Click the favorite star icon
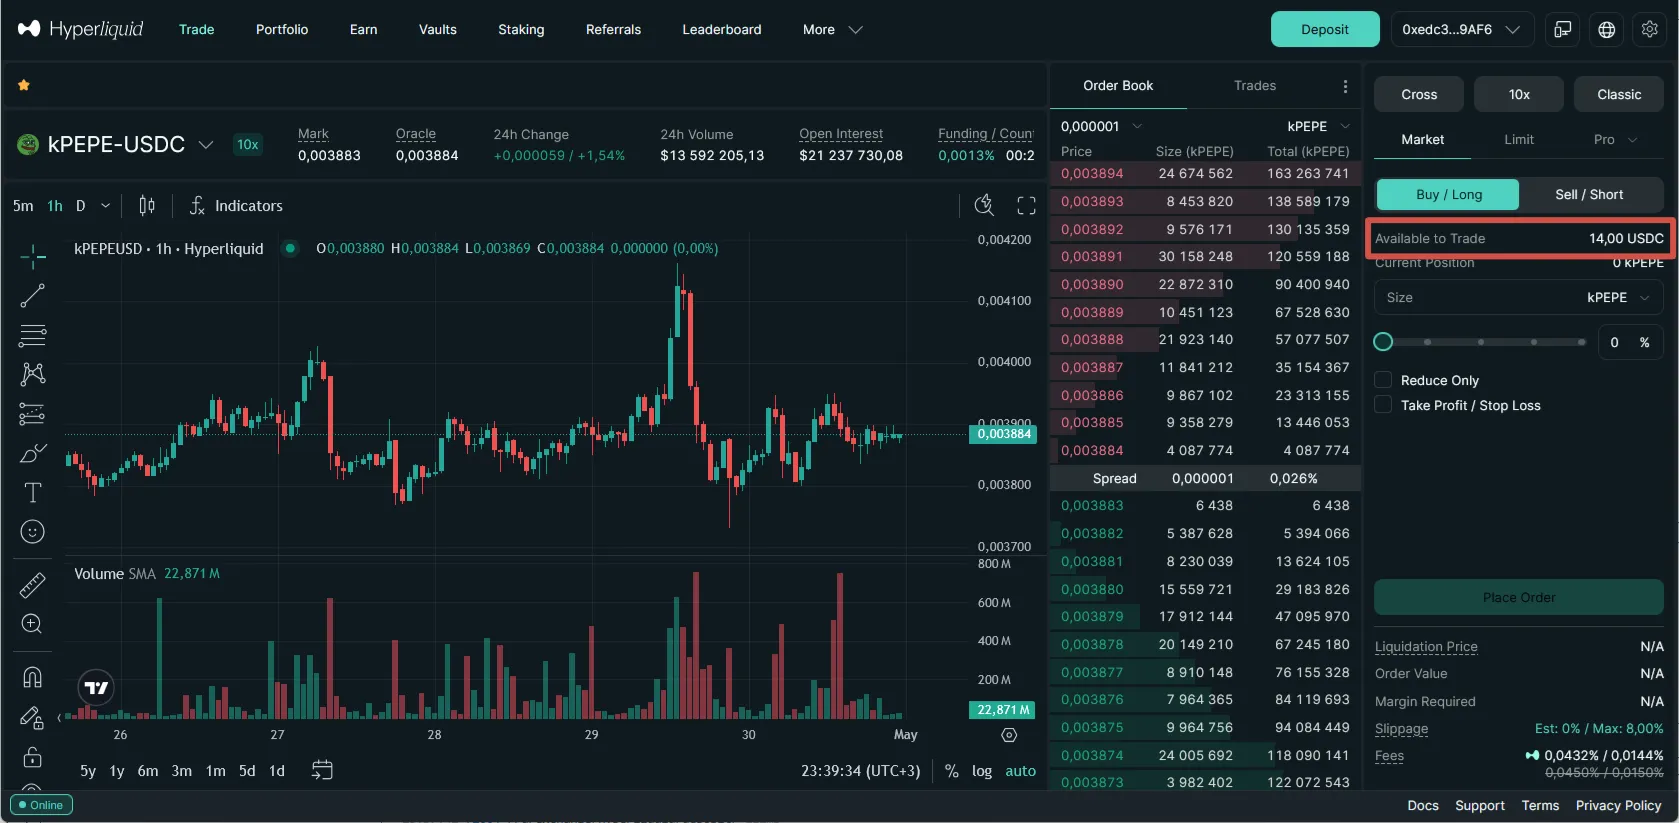 click(24, 86)
